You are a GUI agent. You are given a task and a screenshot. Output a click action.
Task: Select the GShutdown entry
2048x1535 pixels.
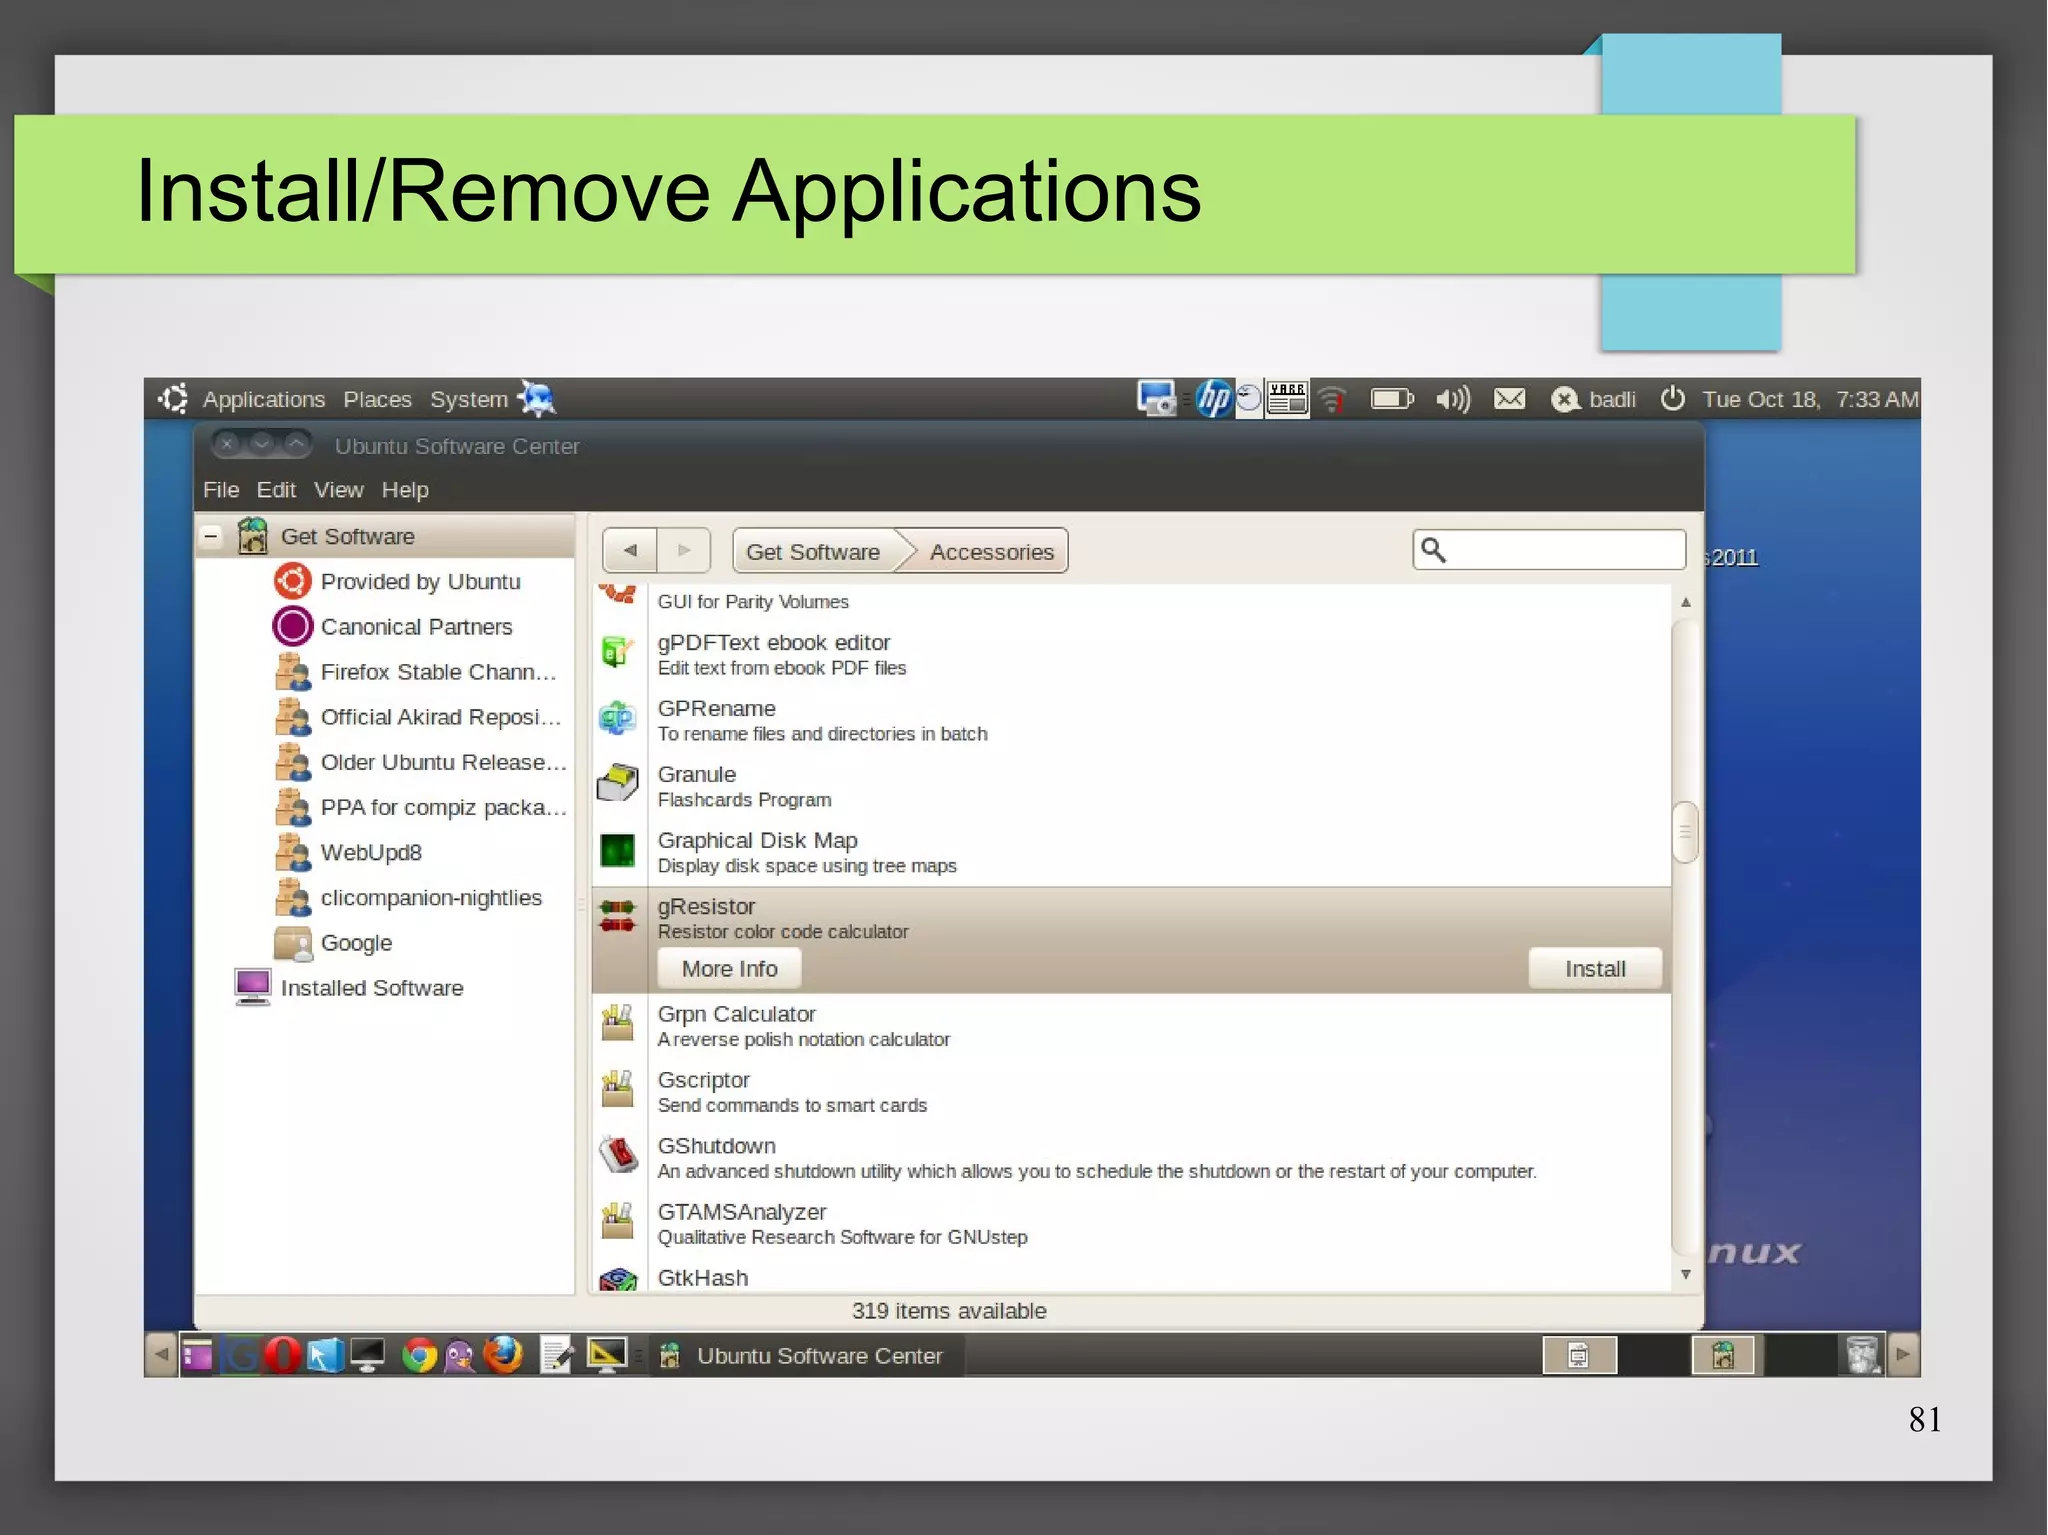[1131, 1158]
